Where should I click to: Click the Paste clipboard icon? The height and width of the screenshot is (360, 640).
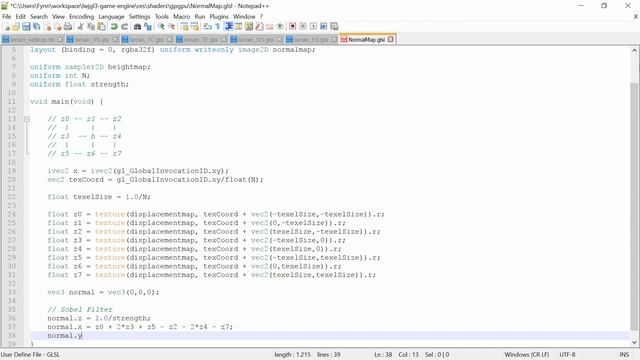(x=101, y=27)
